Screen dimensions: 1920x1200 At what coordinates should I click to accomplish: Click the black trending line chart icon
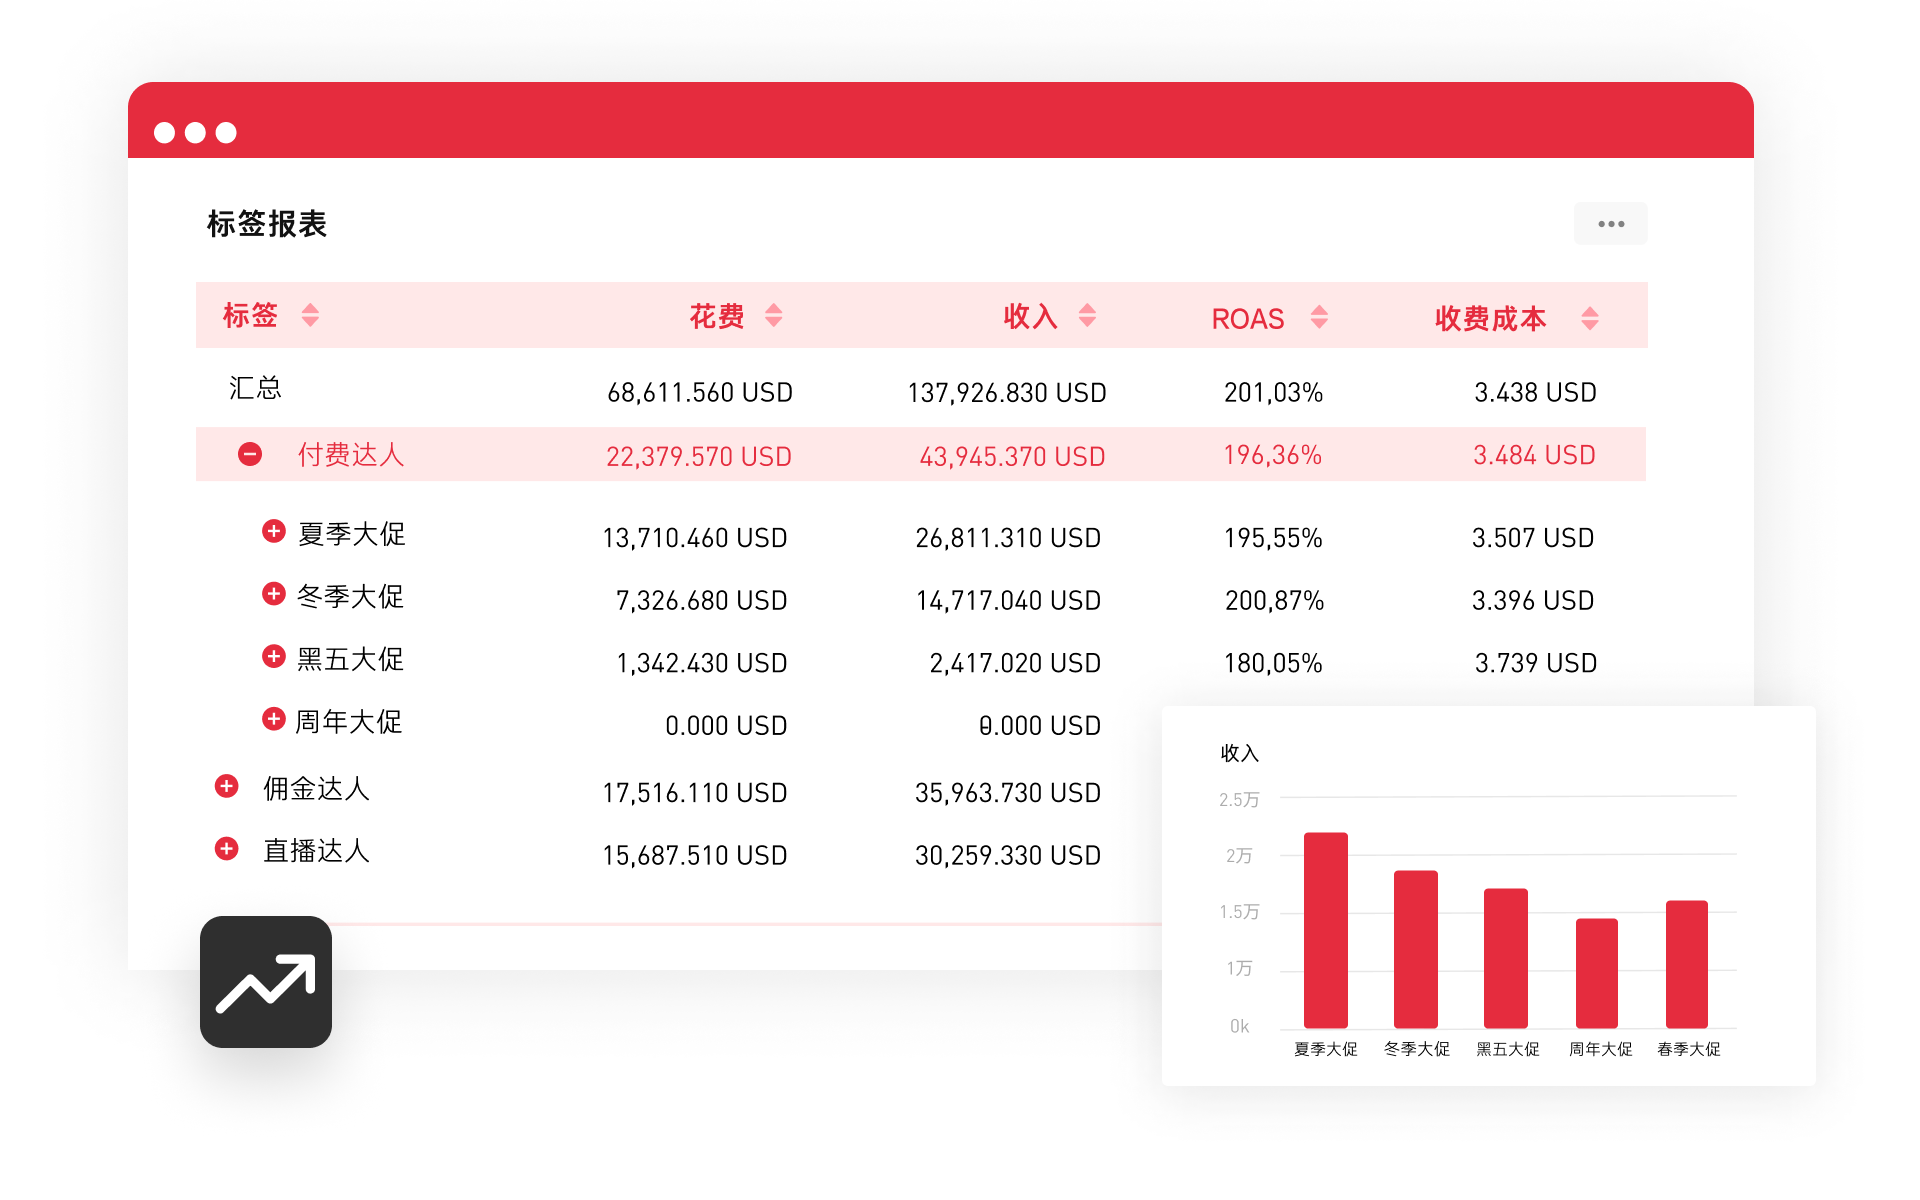[x=265, y=982]
